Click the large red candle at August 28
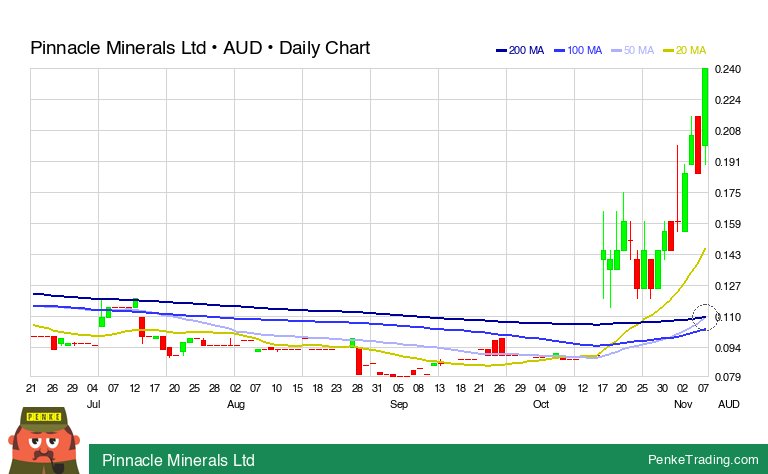The width and height of the screenshot is (768, 474). (x=359, y=361)
